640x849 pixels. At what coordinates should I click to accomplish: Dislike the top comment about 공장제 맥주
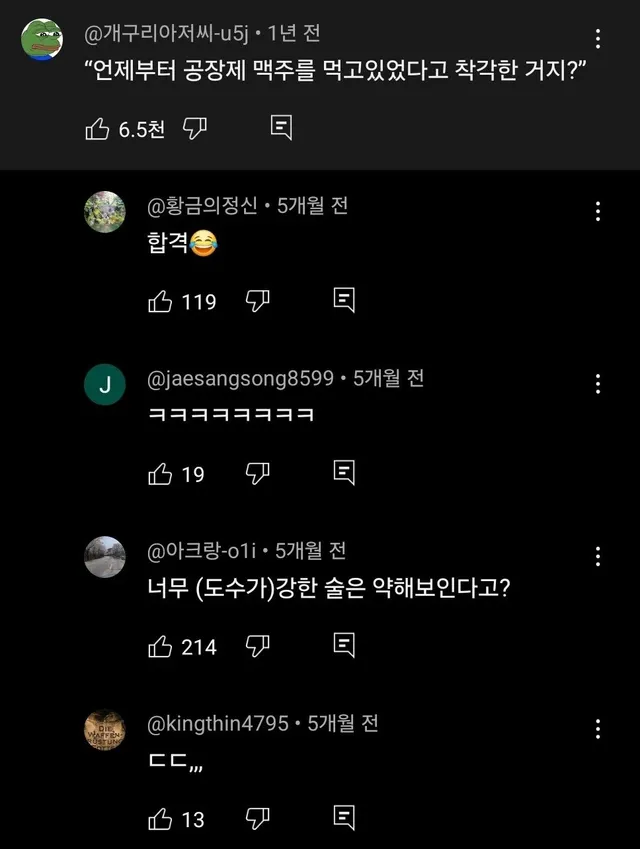(x=196, y=128)
